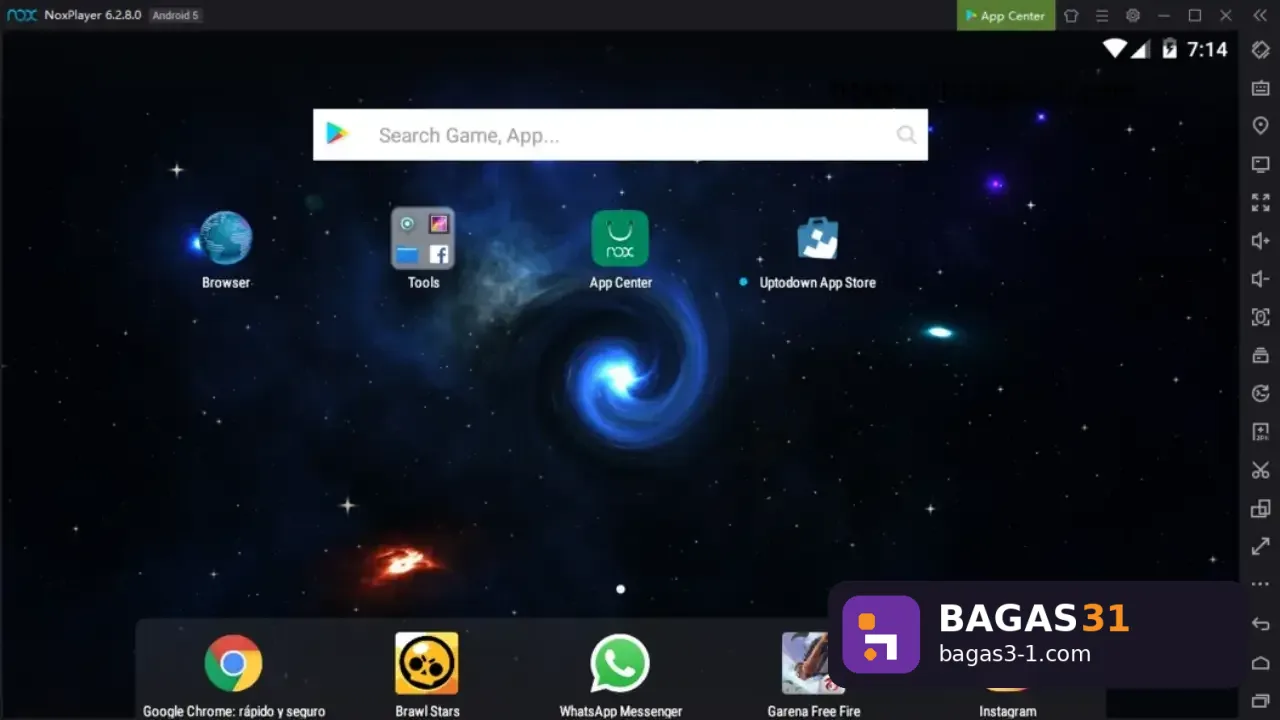Tap the Android back button
This screenshot has width=1280, height=720.
tap(1261, 624)
